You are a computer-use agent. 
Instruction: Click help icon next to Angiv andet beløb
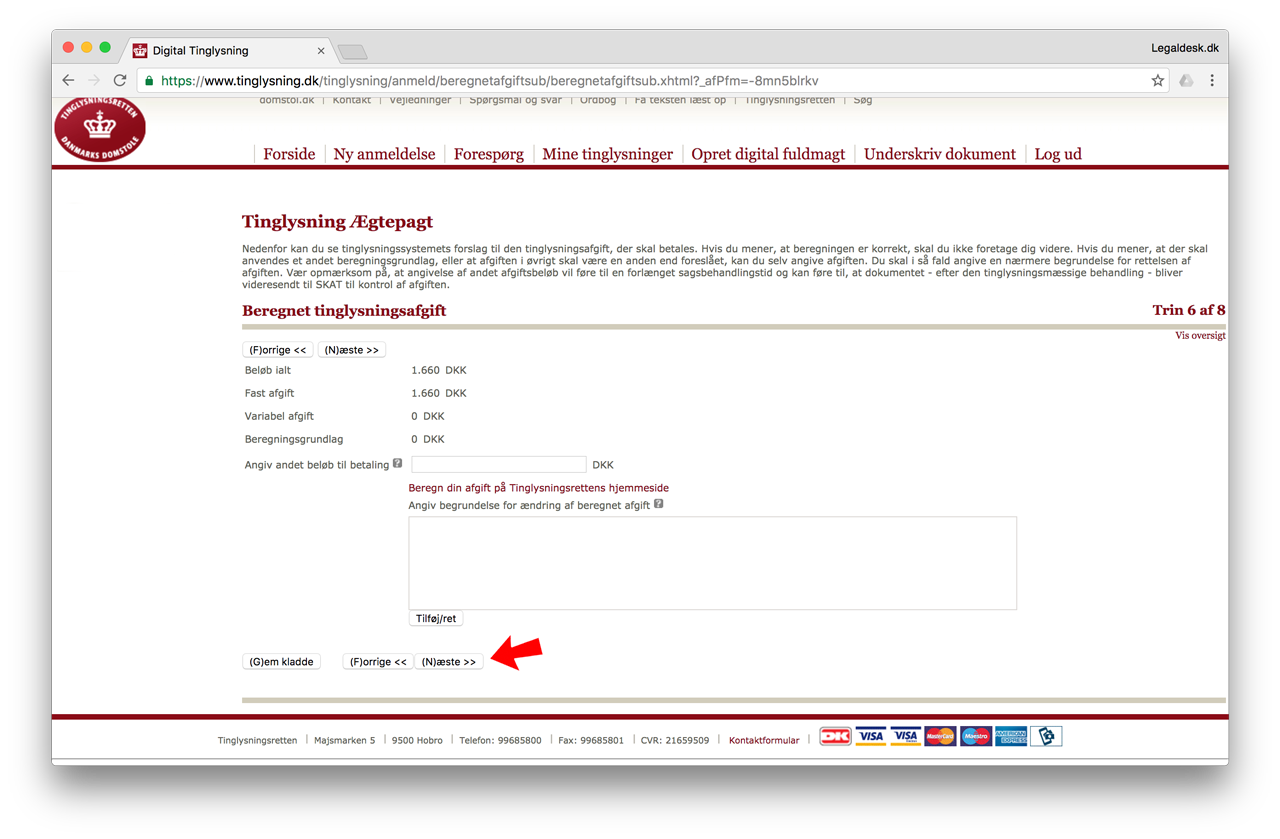[x=397, y=463]
